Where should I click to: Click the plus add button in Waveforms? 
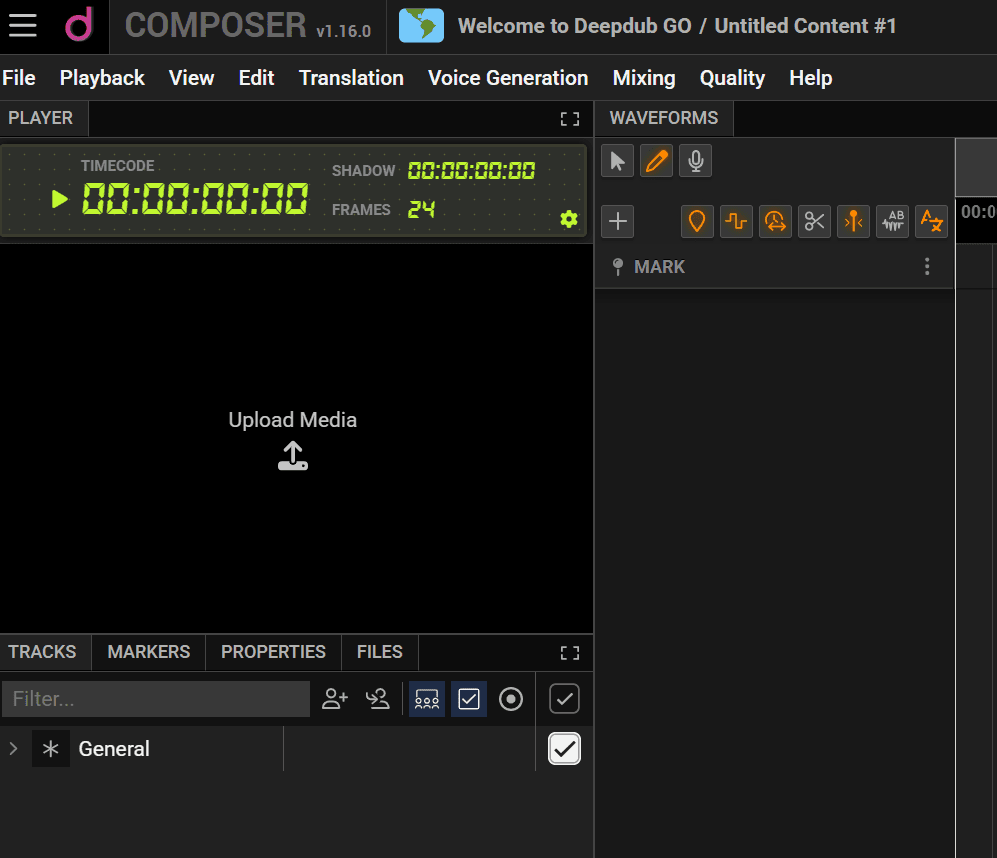pyautogui.click(x=618, y=221)
